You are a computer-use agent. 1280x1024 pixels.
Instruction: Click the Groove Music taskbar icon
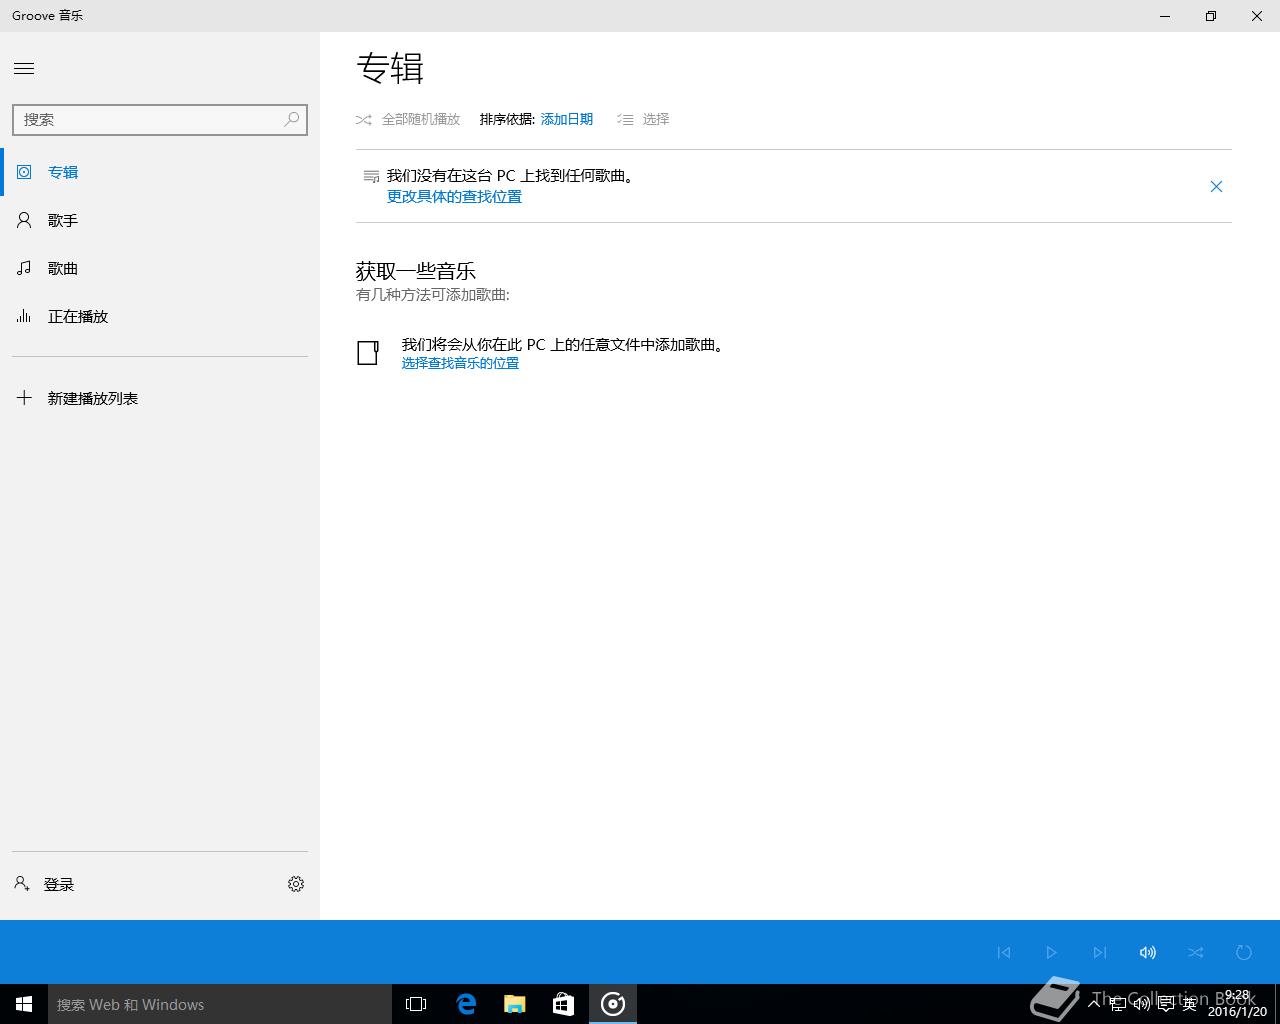(612, 1004)
